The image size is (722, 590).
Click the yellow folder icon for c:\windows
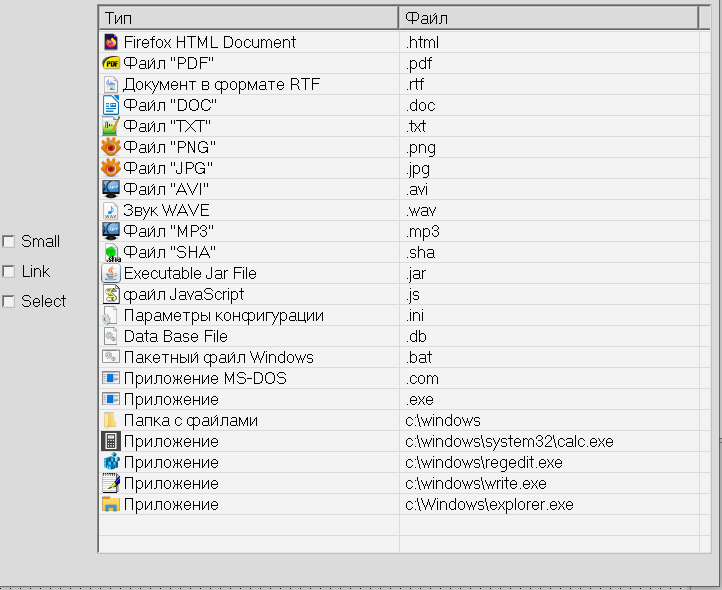click(x=111, y=420)
